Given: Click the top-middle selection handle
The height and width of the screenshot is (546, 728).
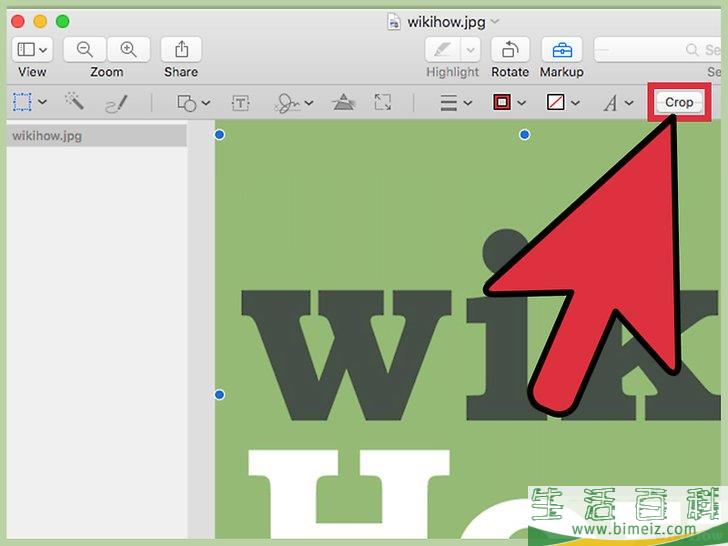Looking at the screenshot, I should point(525,135).
